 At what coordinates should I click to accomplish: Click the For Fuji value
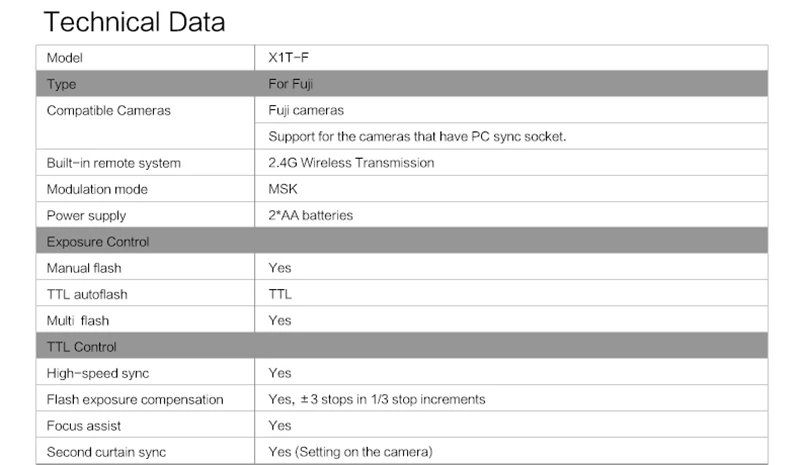click(291, 84)
